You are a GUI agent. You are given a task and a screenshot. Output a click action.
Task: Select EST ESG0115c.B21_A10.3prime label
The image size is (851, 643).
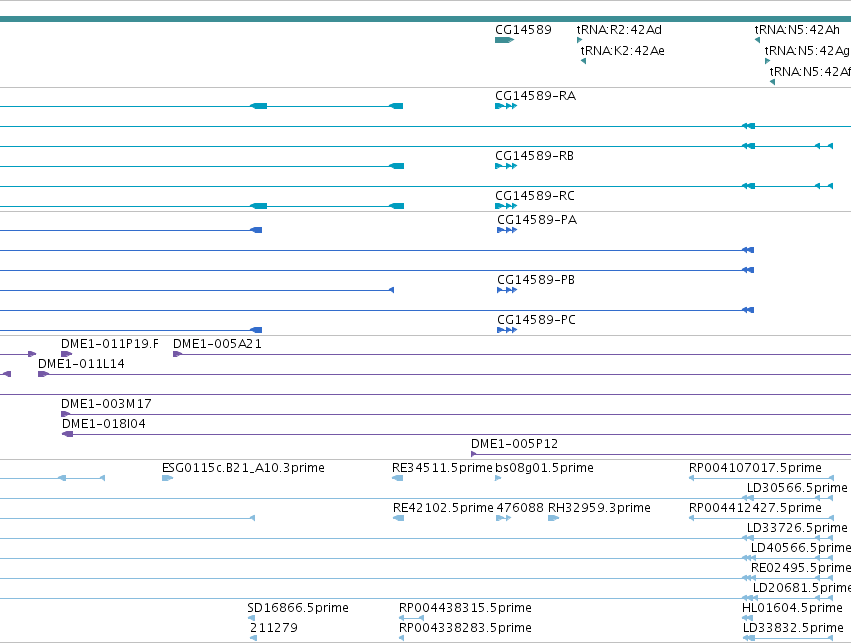pyautogui.click(x=243, y=468)
